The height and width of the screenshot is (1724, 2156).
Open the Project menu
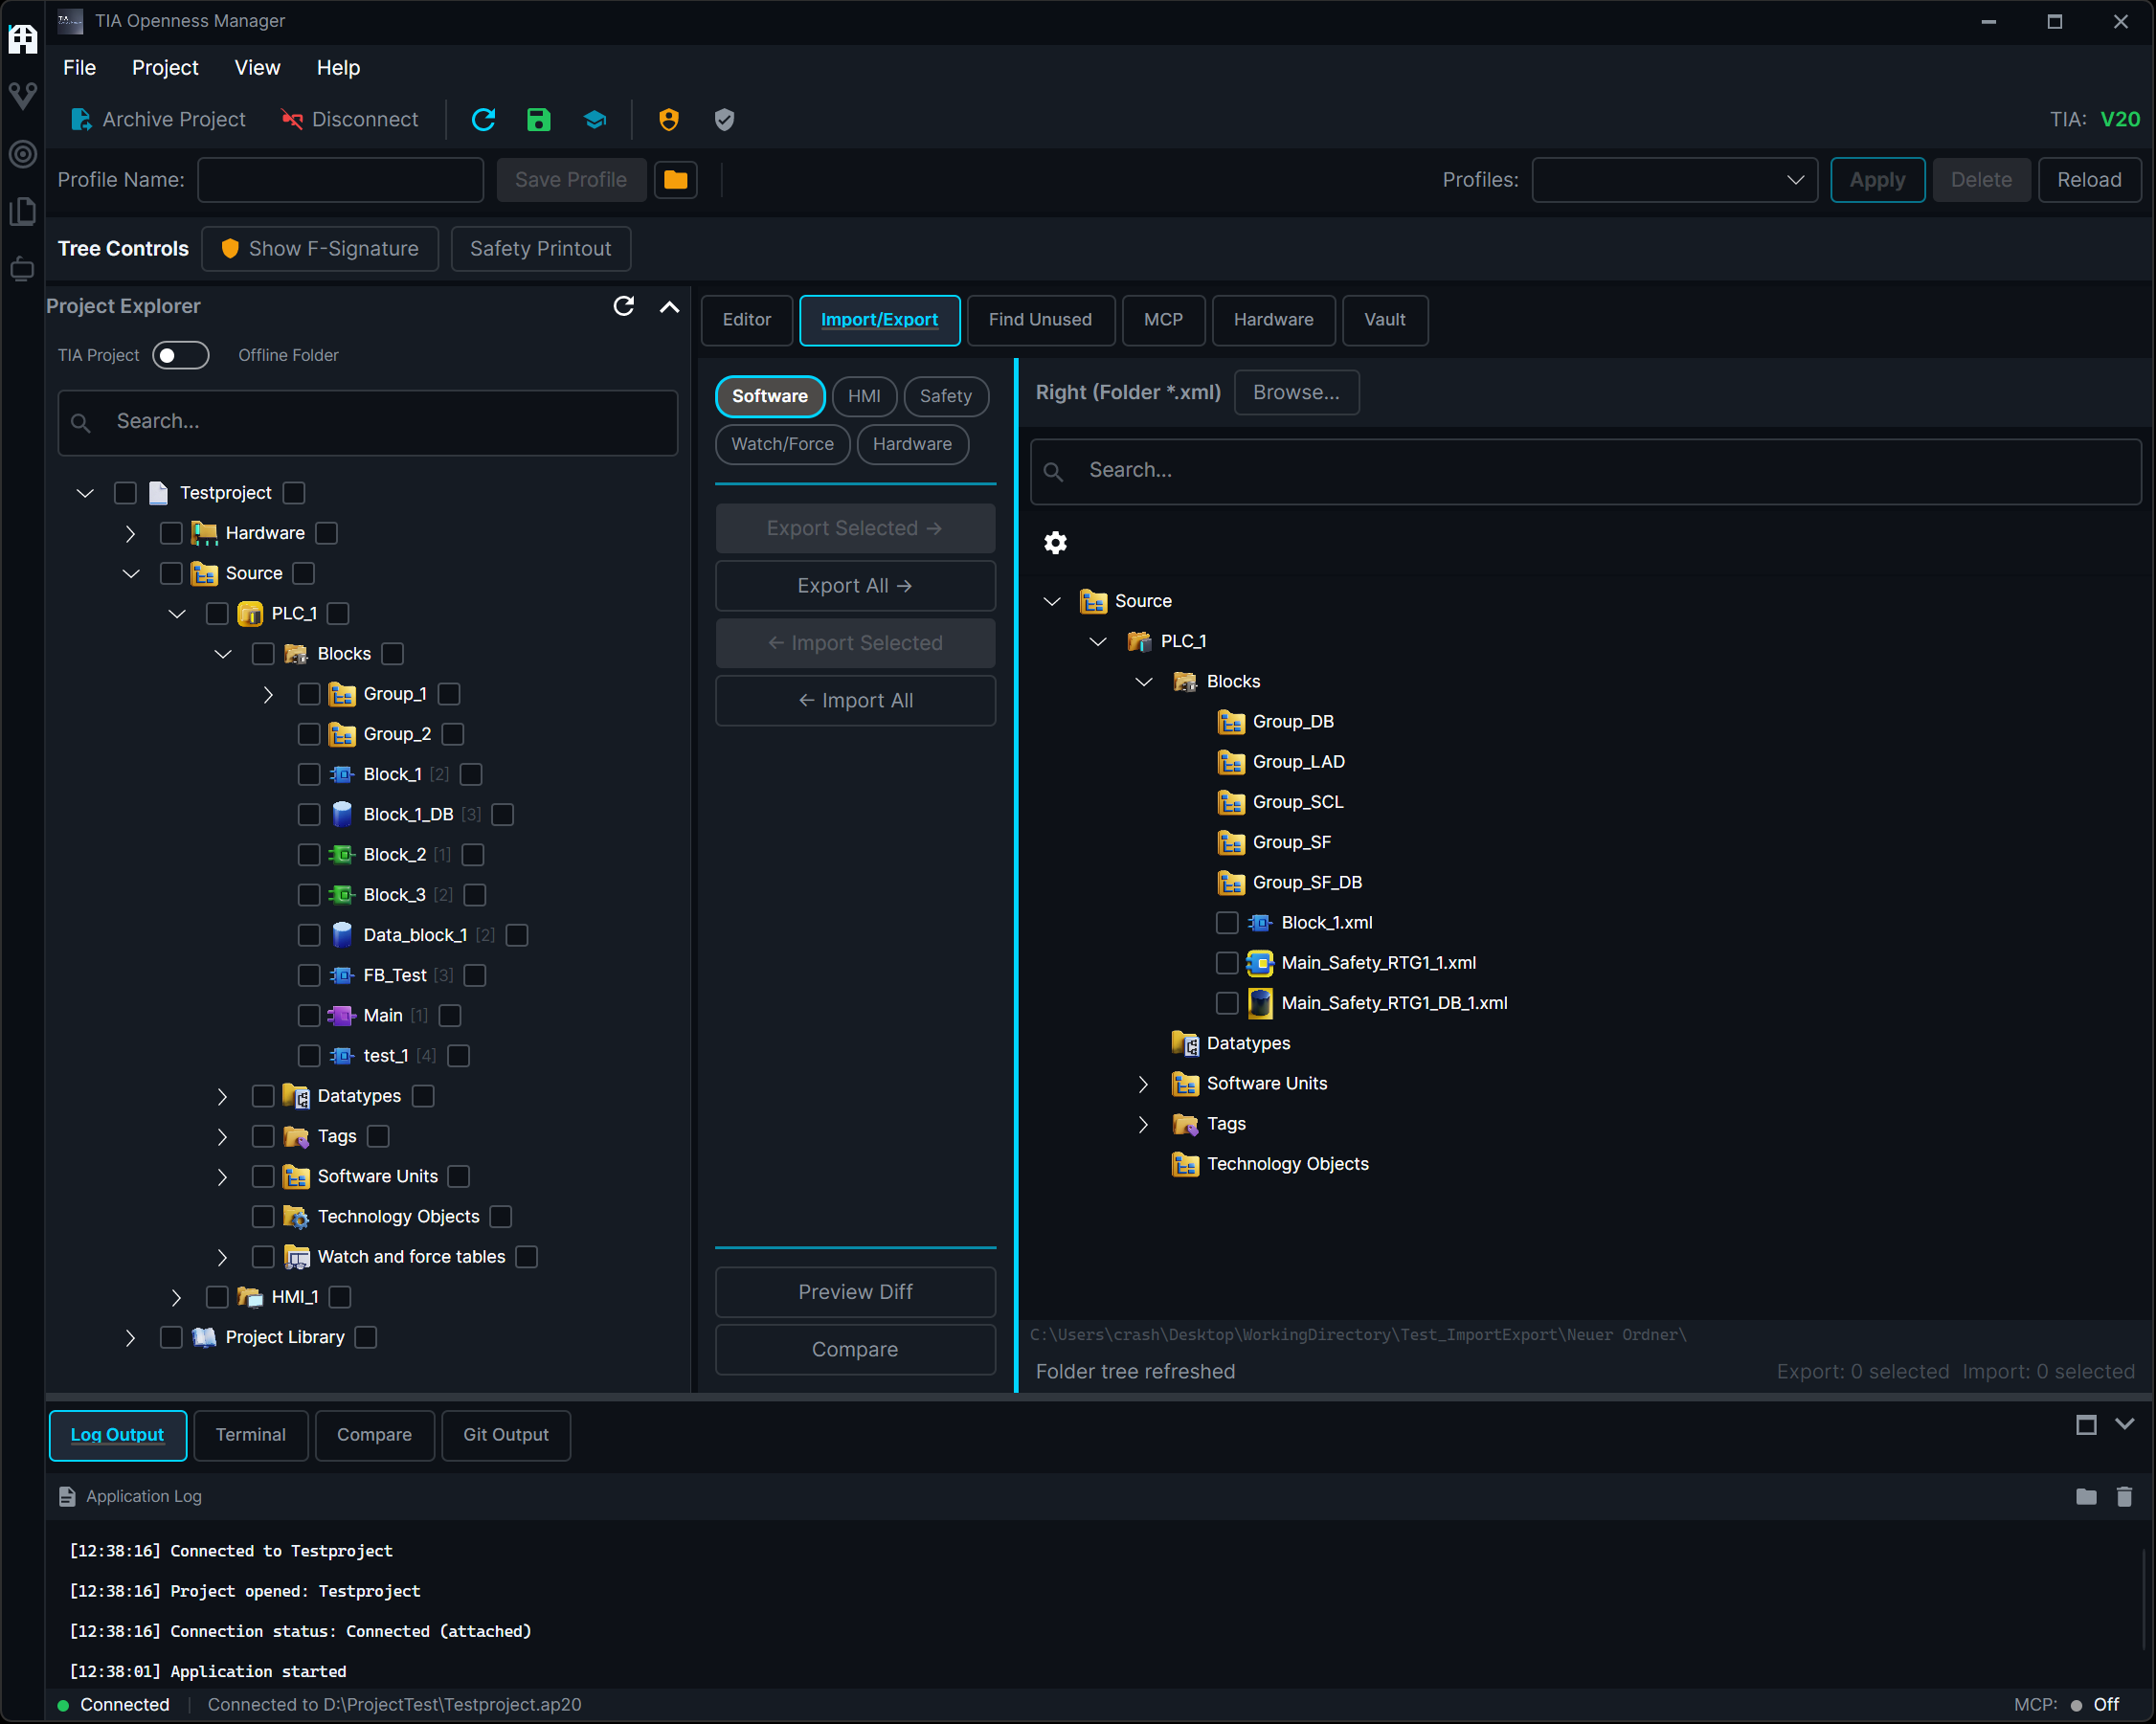[165, 68]
